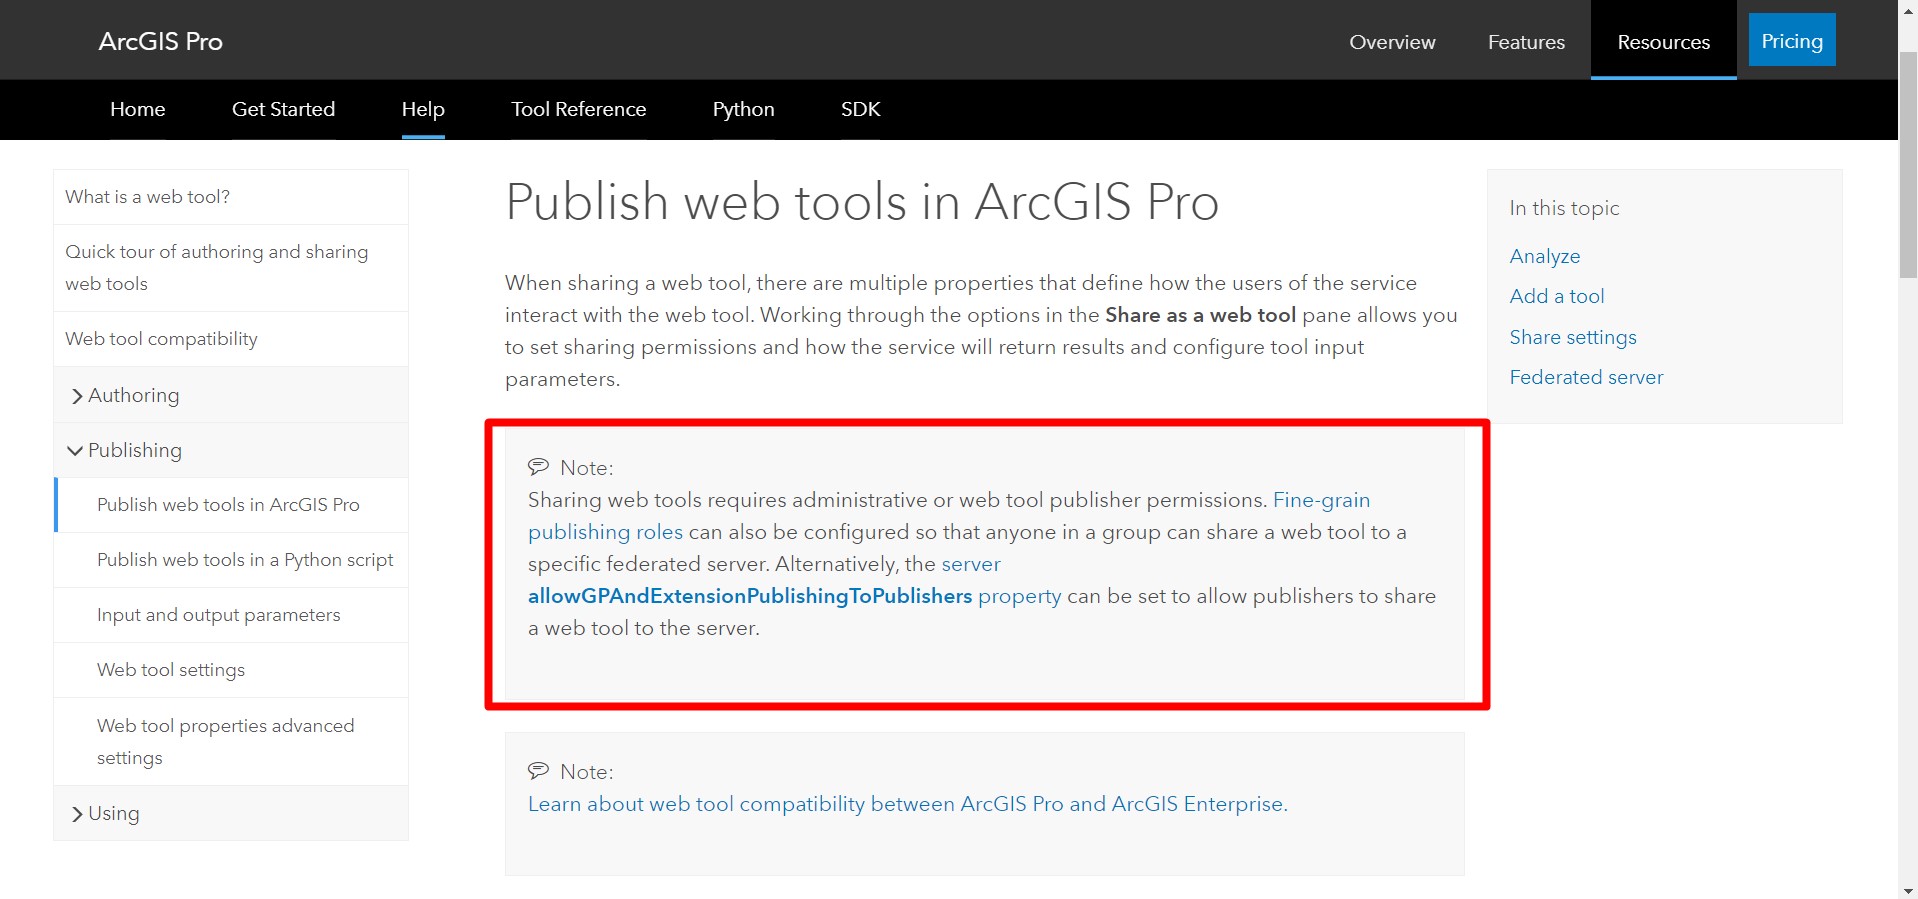1918x899 pixels.
Task: Open web tool compatibility ArcGIS Enterprise link
Action: point(908,804)
